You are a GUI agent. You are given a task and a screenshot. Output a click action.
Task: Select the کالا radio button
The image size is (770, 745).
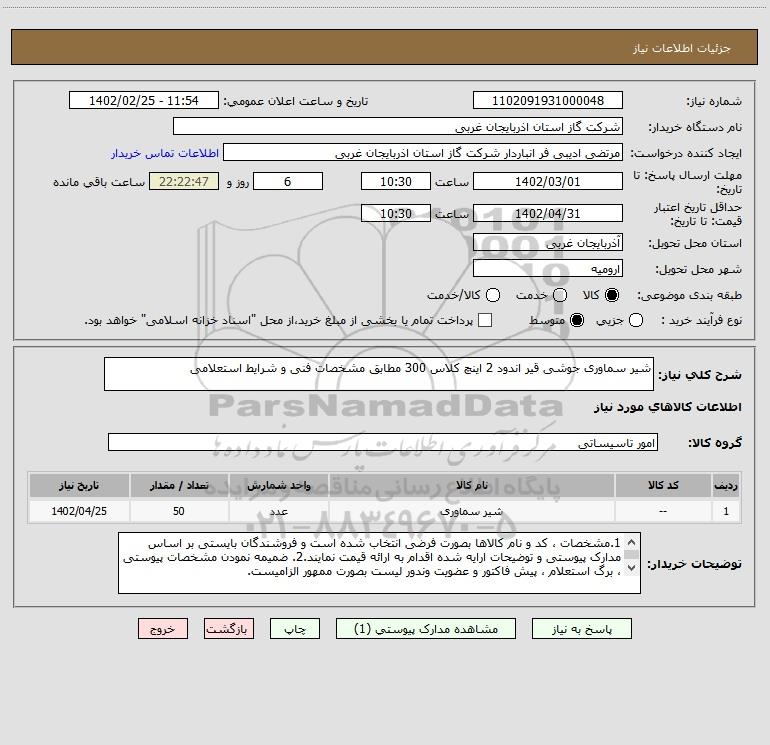612,295
